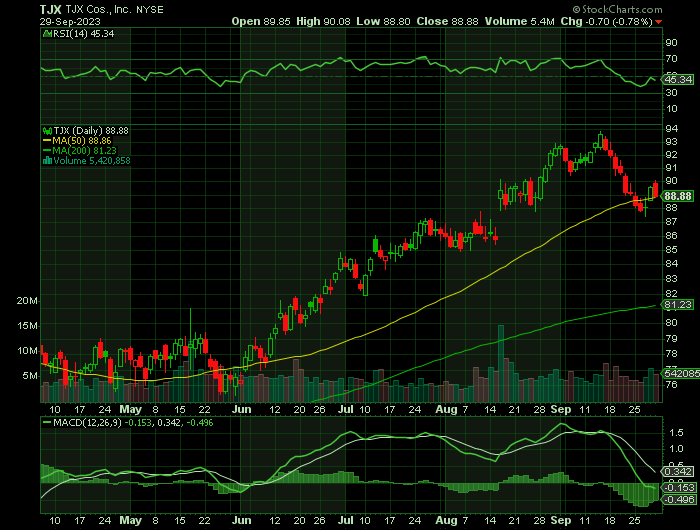Image resolution: width=700 pixels, height=530 pixels.
Task: Click the 'TJX (Daily) 88.88' legend label
Action: [x=91, y=131]
